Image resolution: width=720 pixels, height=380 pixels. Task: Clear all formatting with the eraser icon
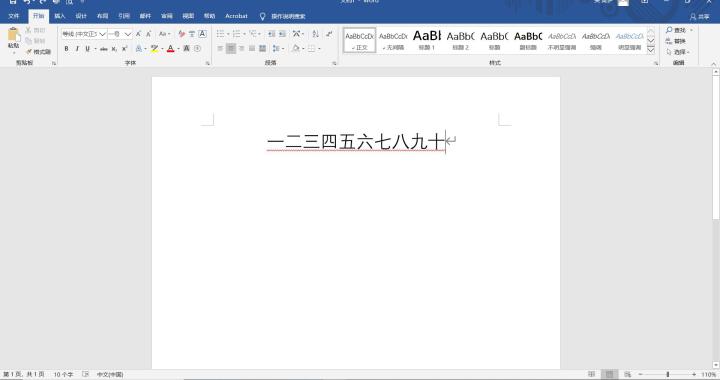tap(181, 34)
